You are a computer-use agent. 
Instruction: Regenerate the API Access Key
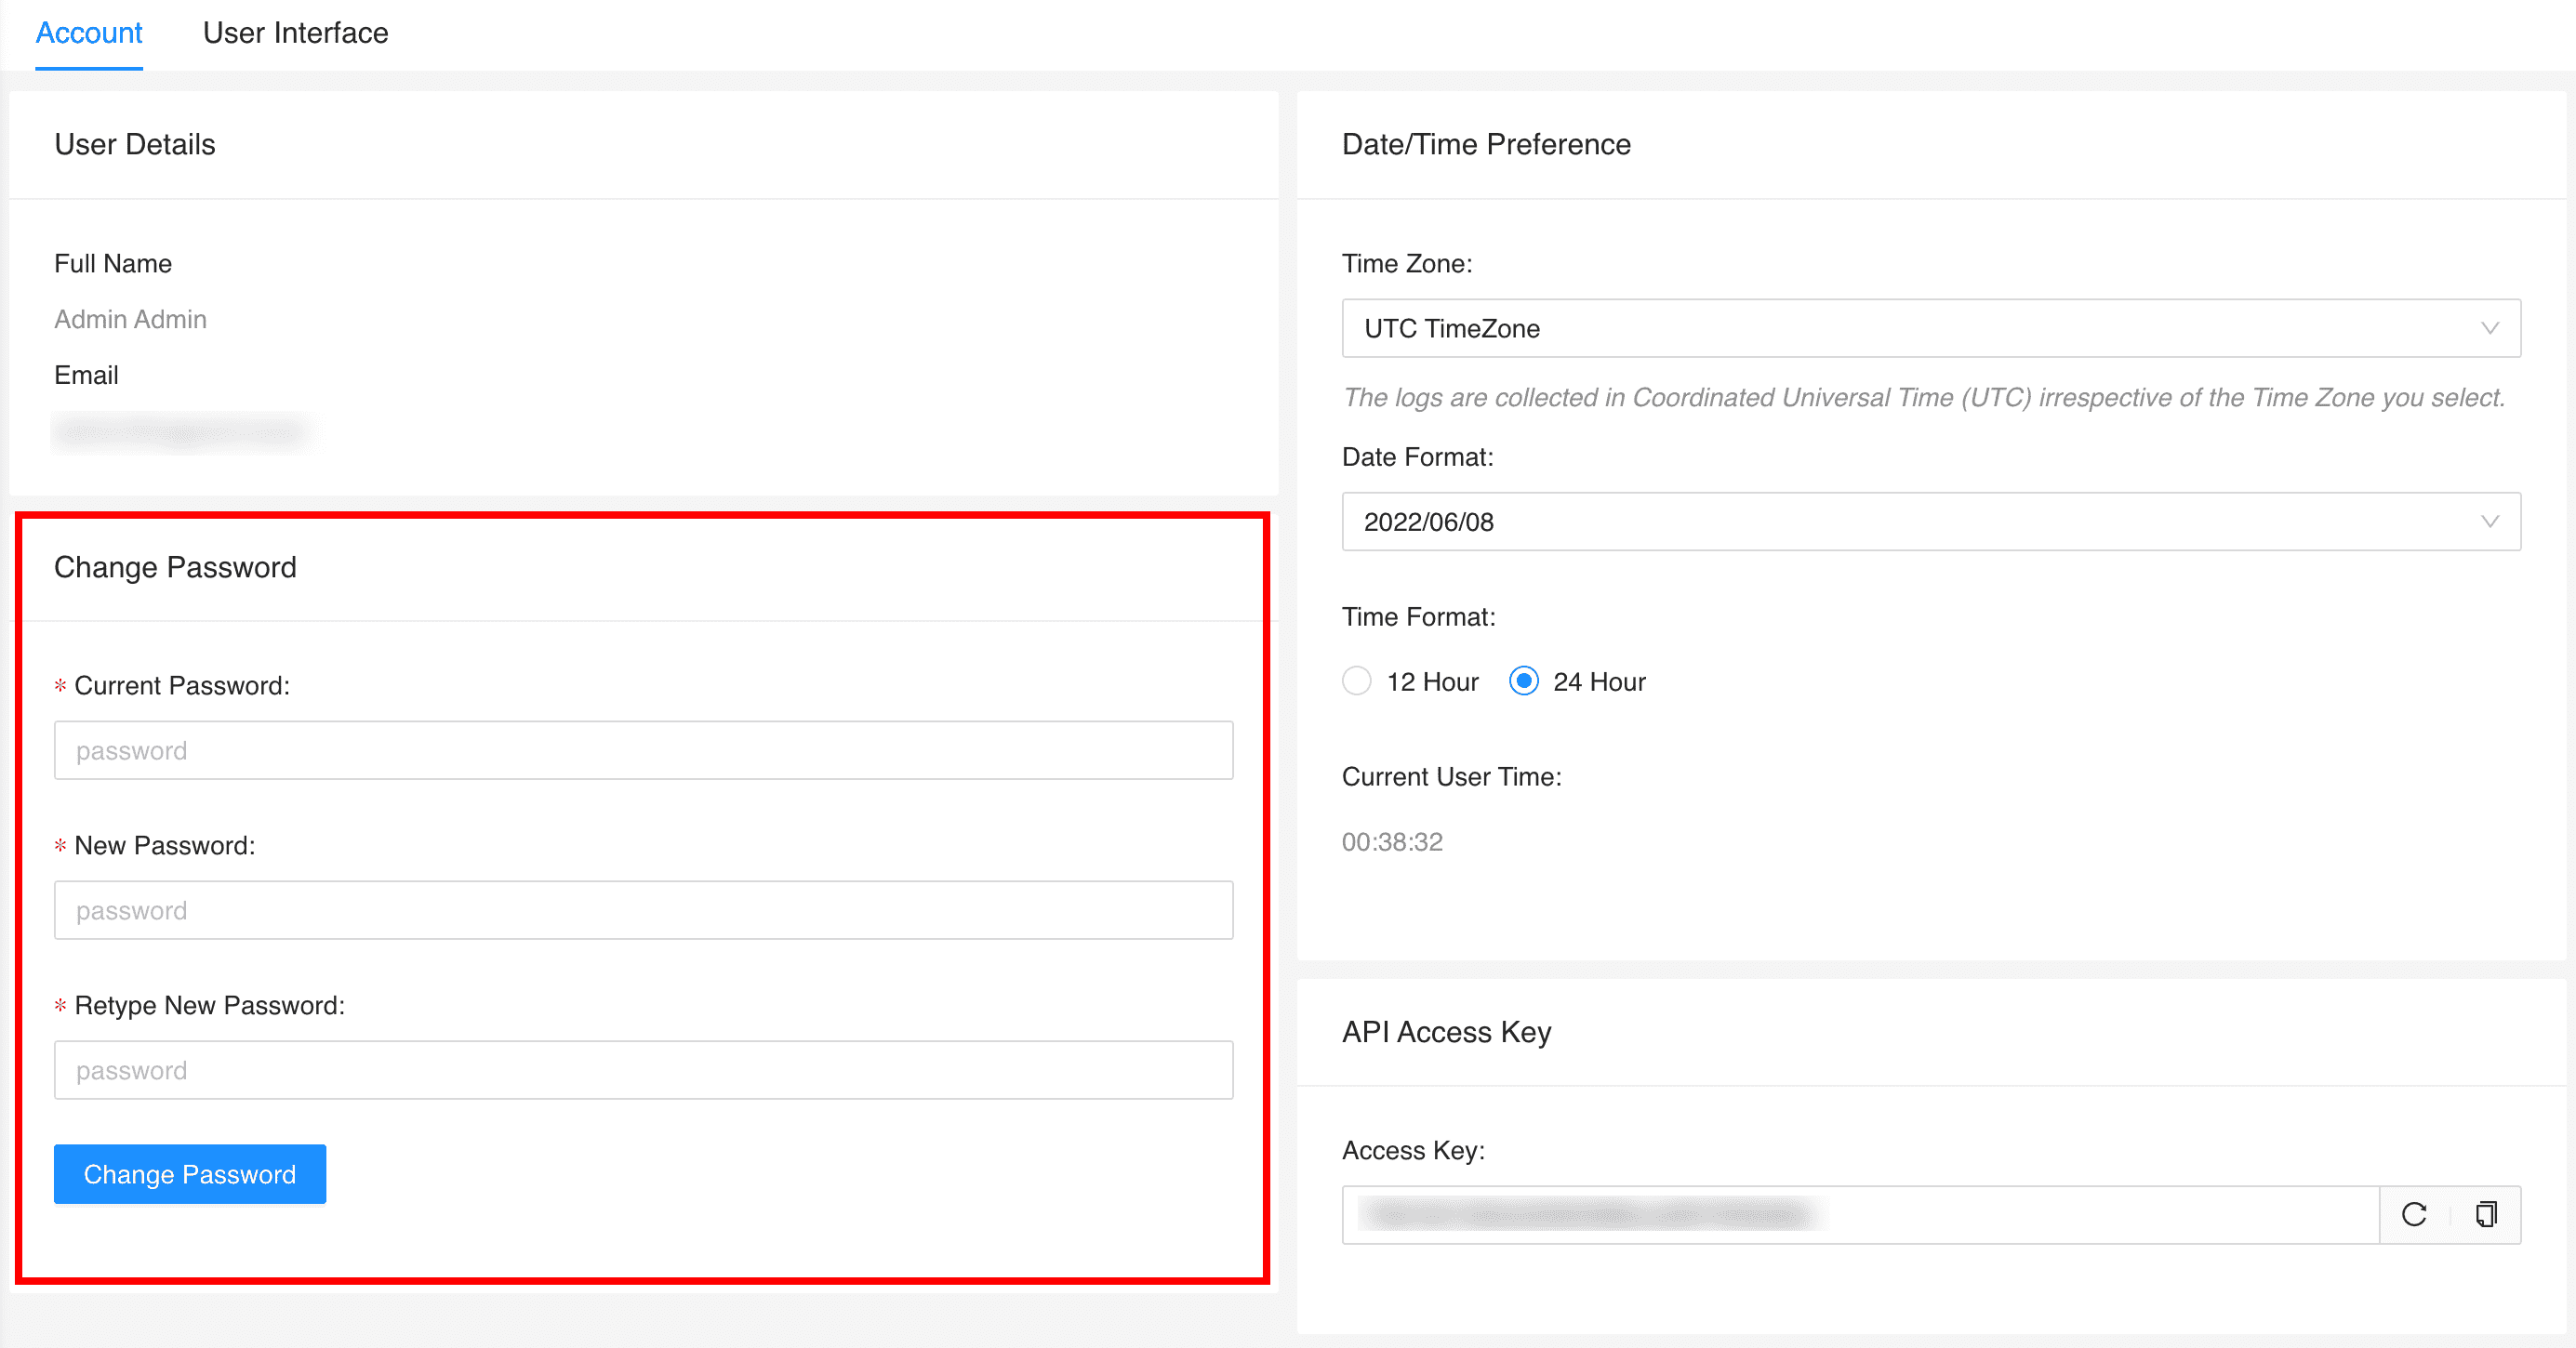coord(2414,1215)
